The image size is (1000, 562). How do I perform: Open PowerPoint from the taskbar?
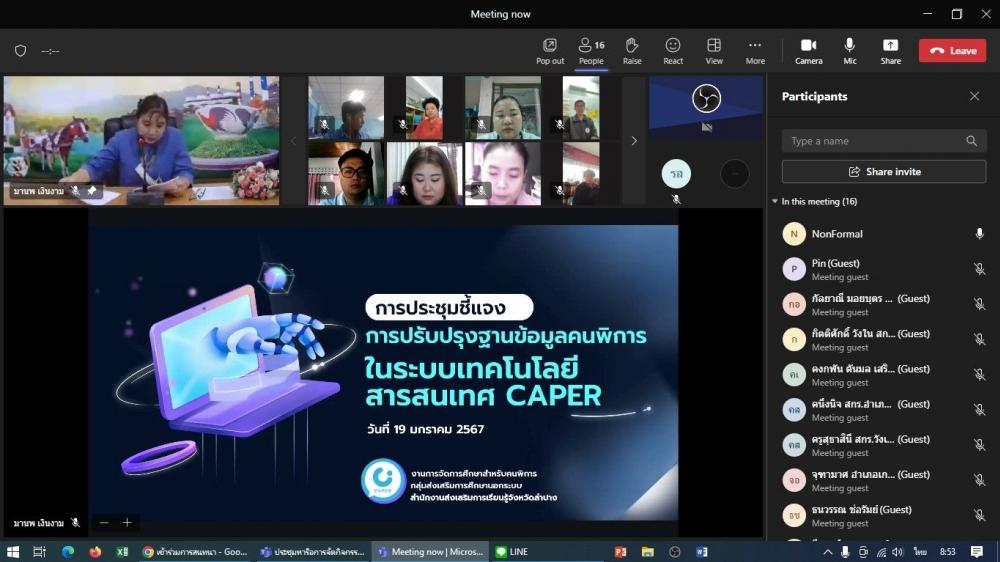pos(620,552)
